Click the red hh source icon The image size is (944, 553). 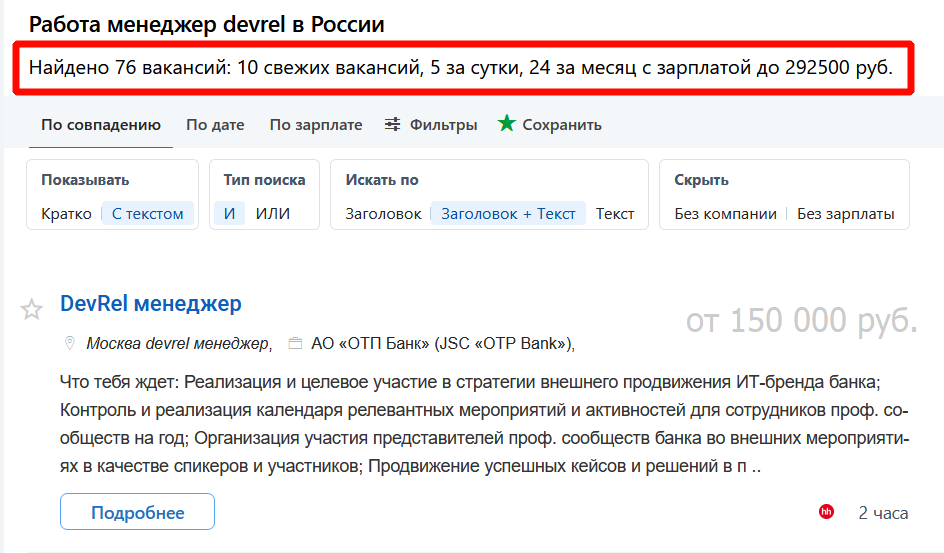[826, 512]
